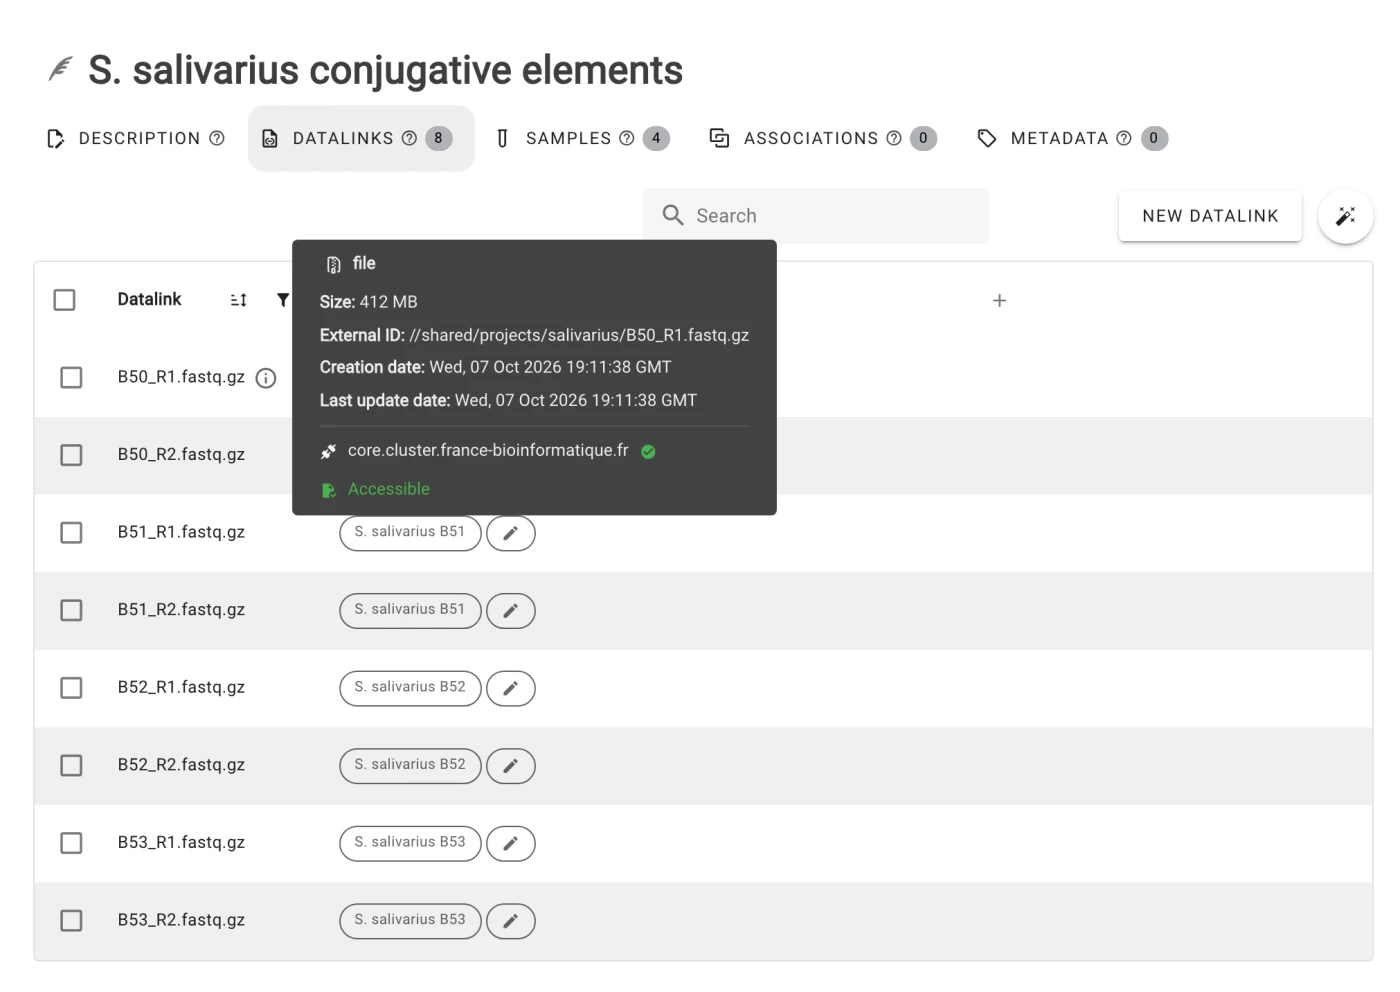Click the help icon beside SAMPLES
Viewport: 1400px width, 992px height.
click(627, 138)
